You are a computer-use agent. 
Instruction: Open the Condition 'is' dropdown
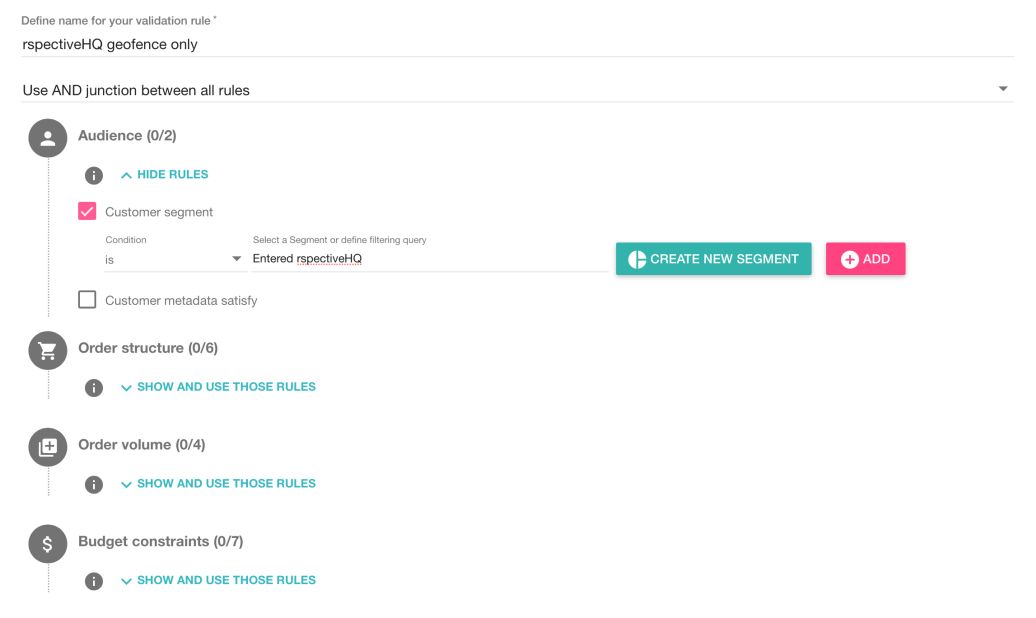(x=174, y=259)
